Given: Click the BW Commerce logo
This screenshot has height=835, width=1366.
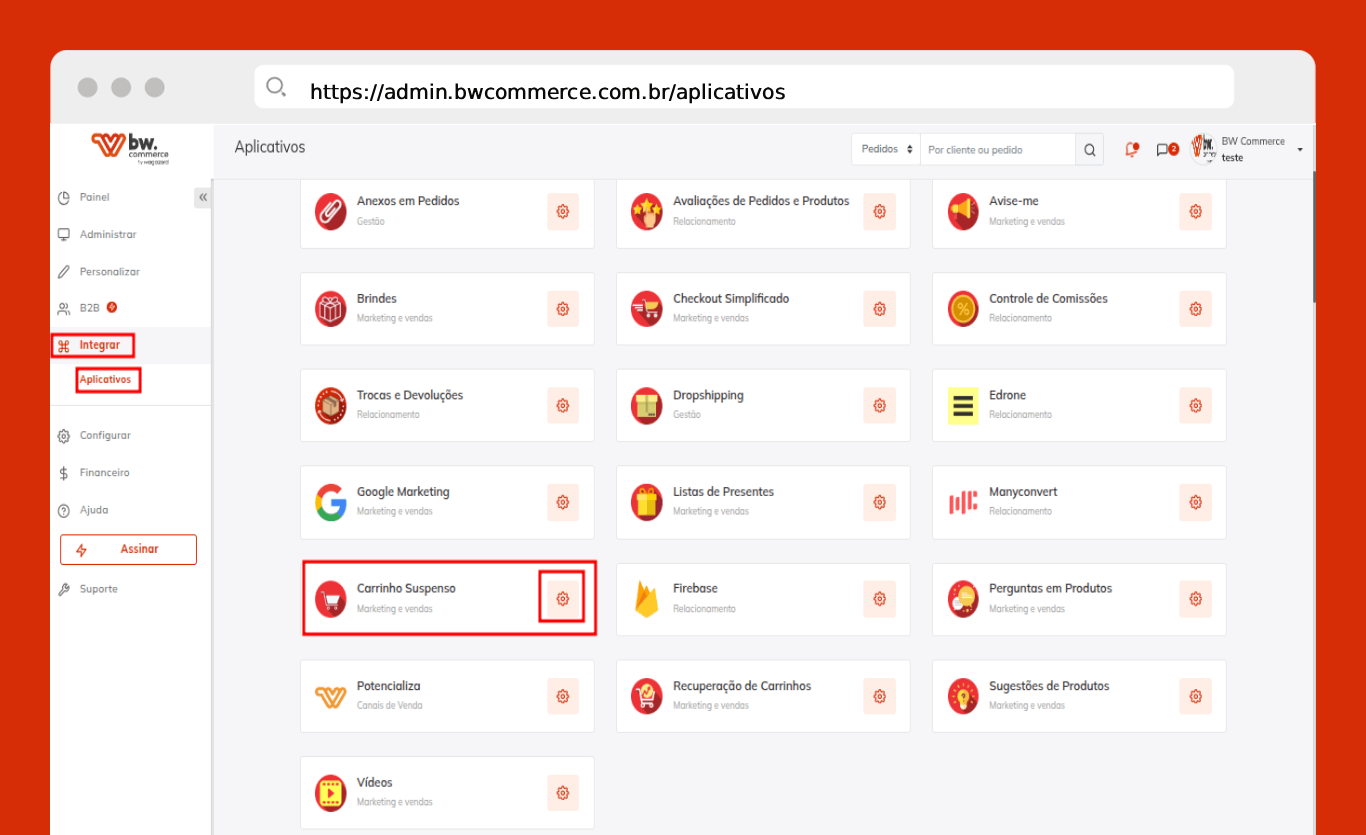Looking at the screenshot, I should tap(130, 148).
